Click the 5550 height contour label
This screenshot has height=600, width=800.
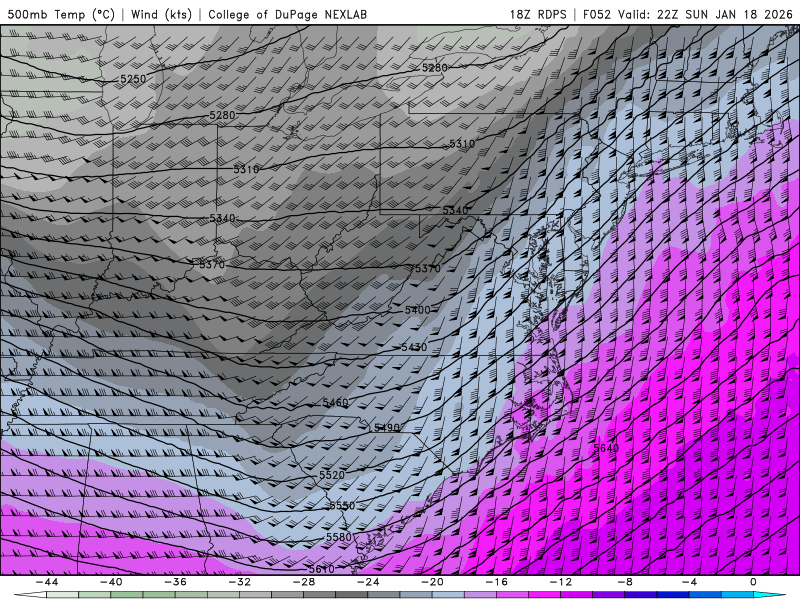(x=342, y=506)
